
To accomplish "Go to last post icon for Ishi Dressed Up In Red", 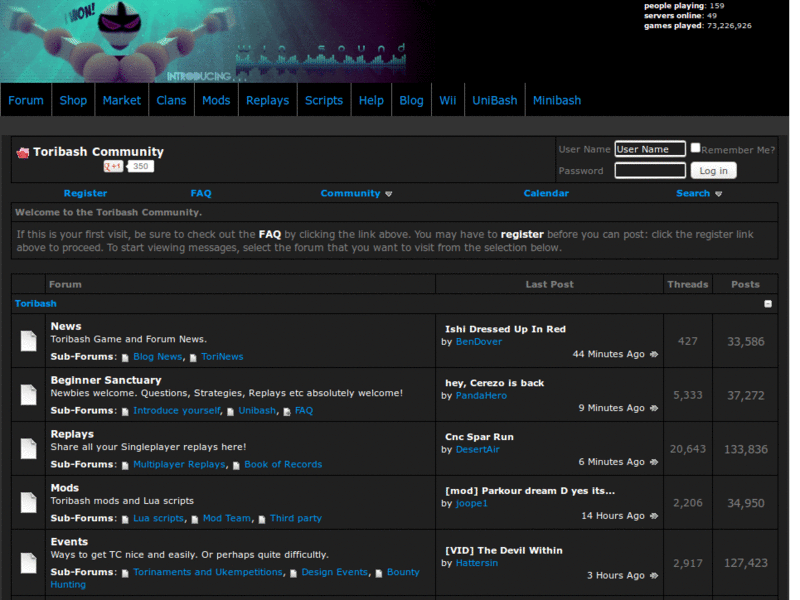I will pos(654,354).
